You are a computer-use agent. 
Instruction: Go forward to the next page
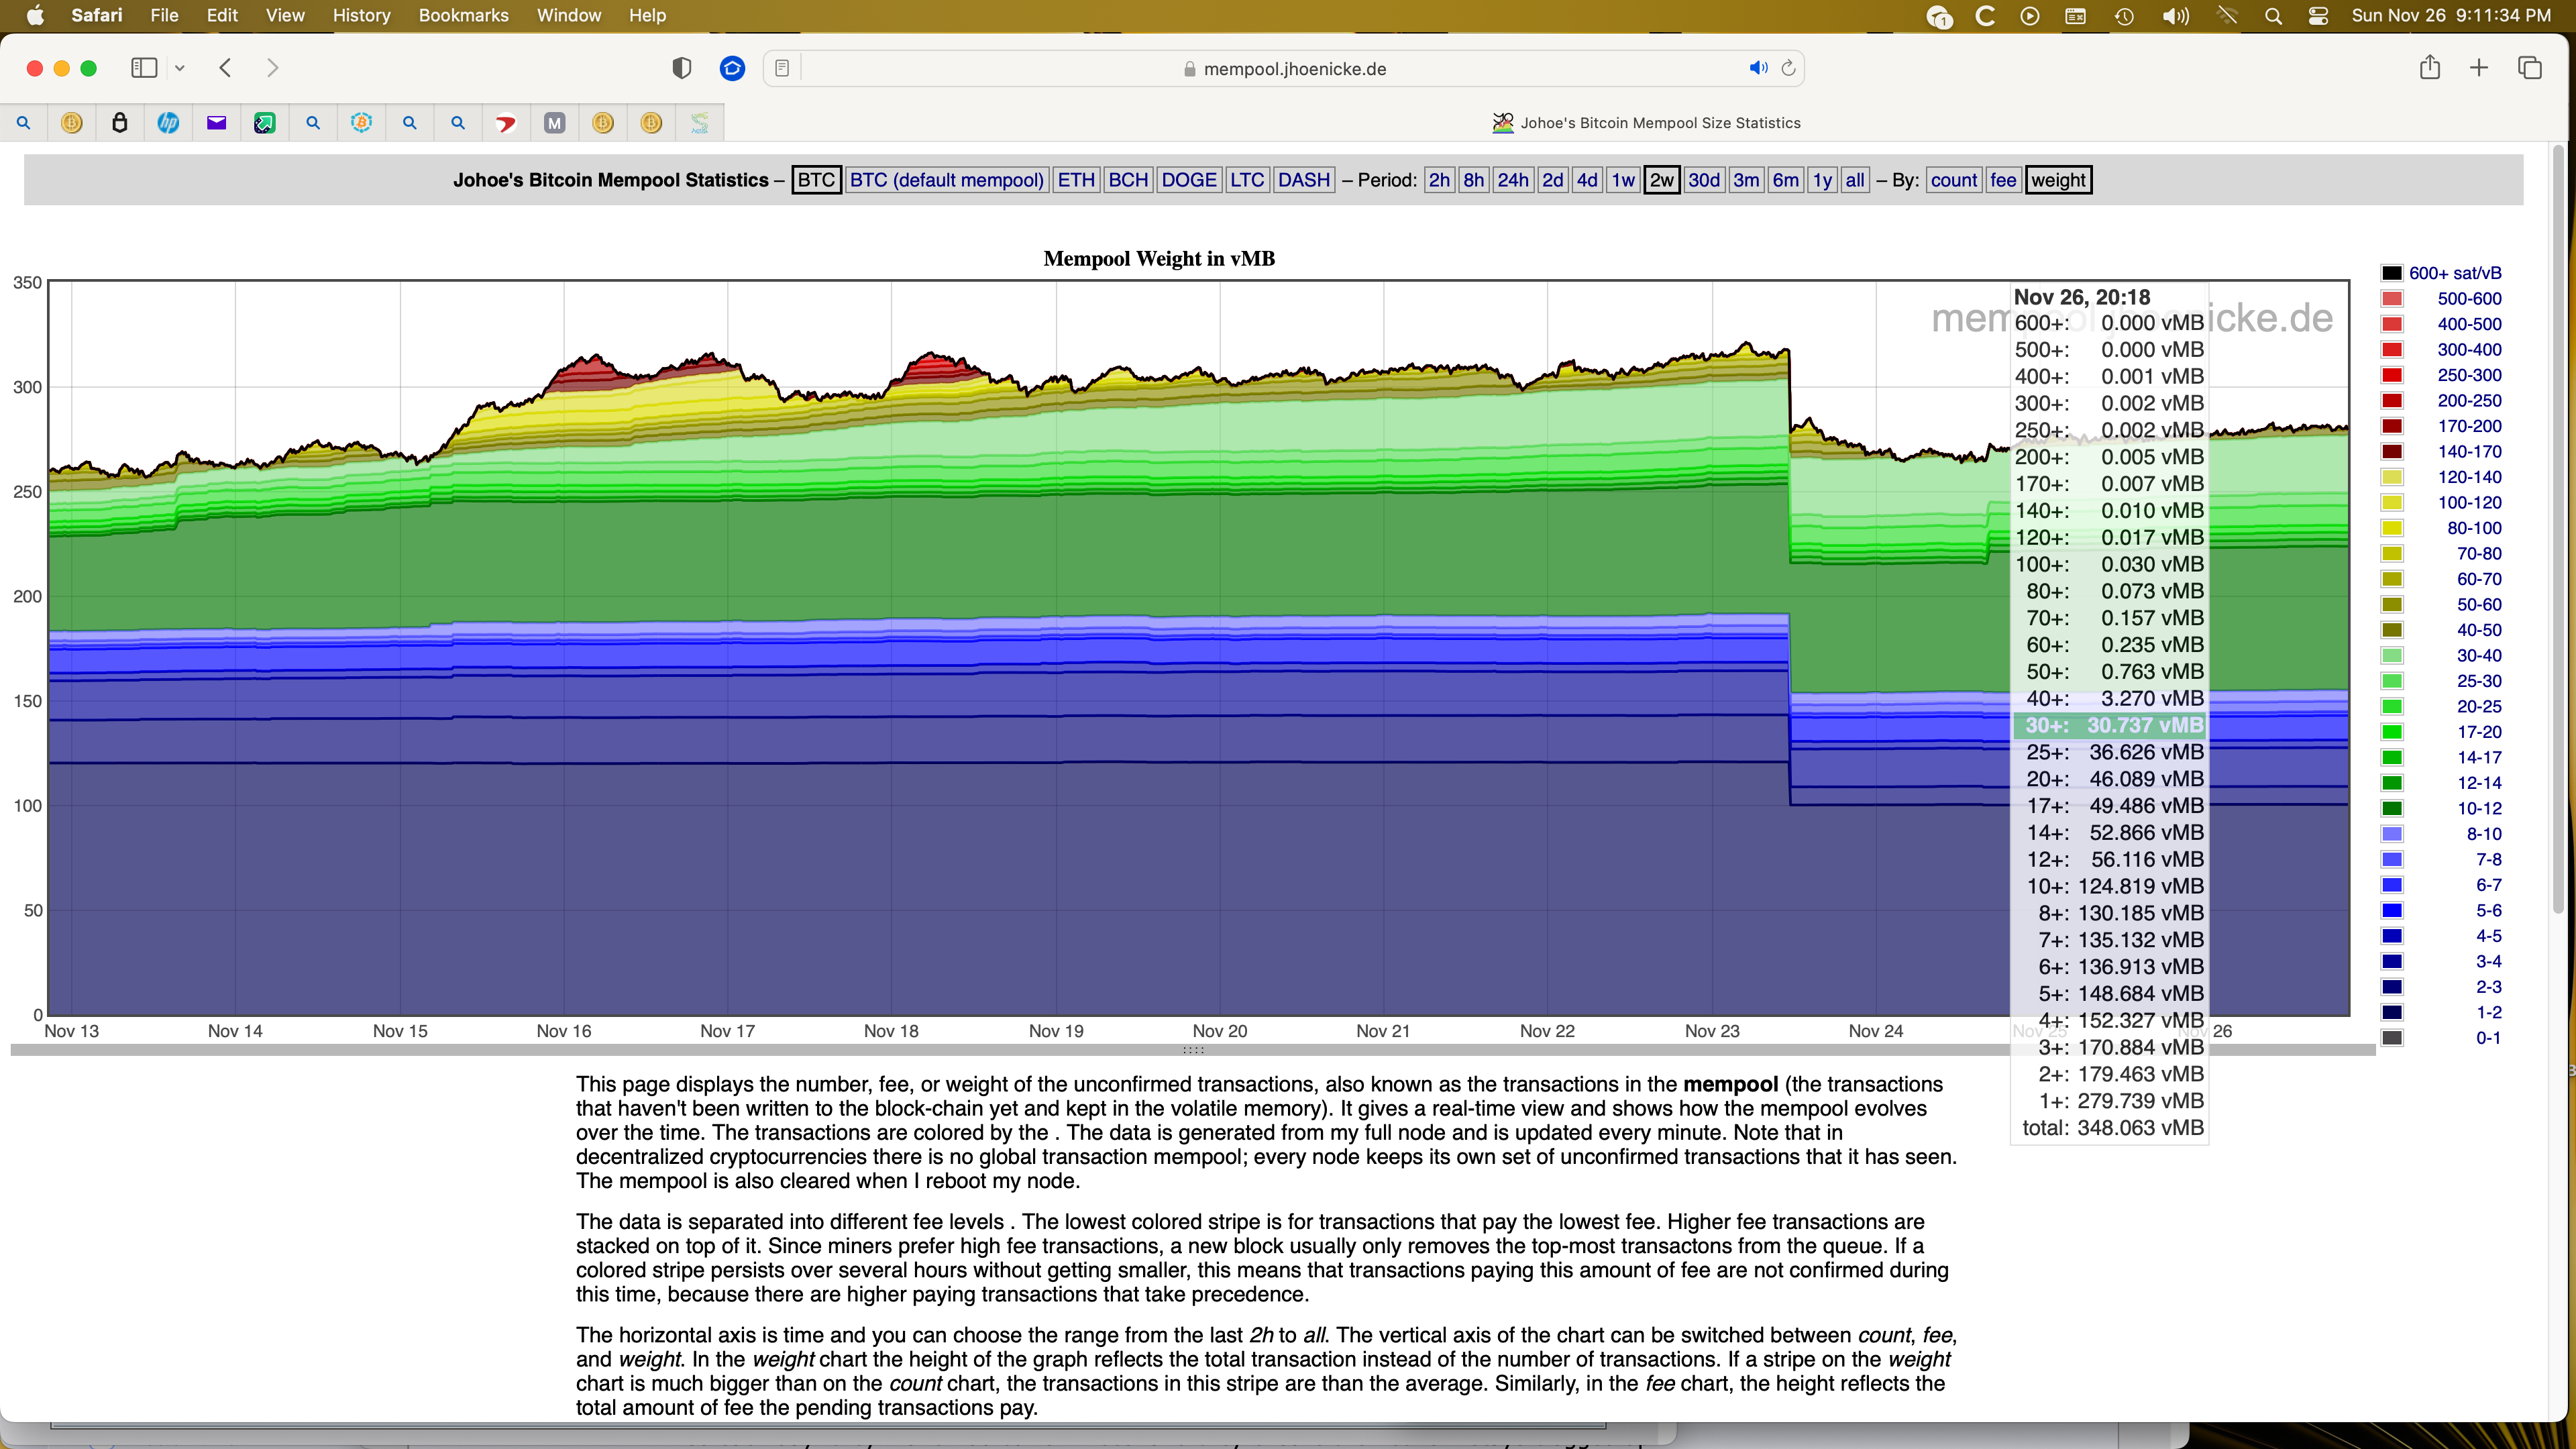tap(272, 68)
